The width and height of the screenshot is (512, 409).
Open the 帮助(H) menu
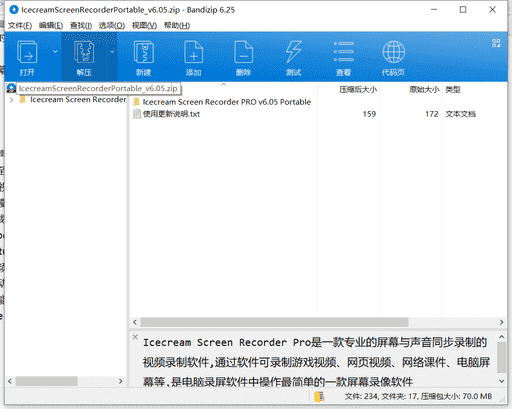(177, 25)
